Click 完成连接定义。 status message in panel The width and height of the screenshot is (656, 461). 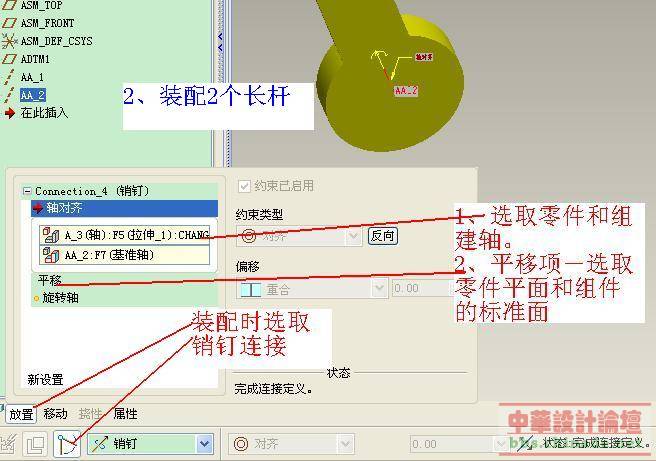click(273, 389)
